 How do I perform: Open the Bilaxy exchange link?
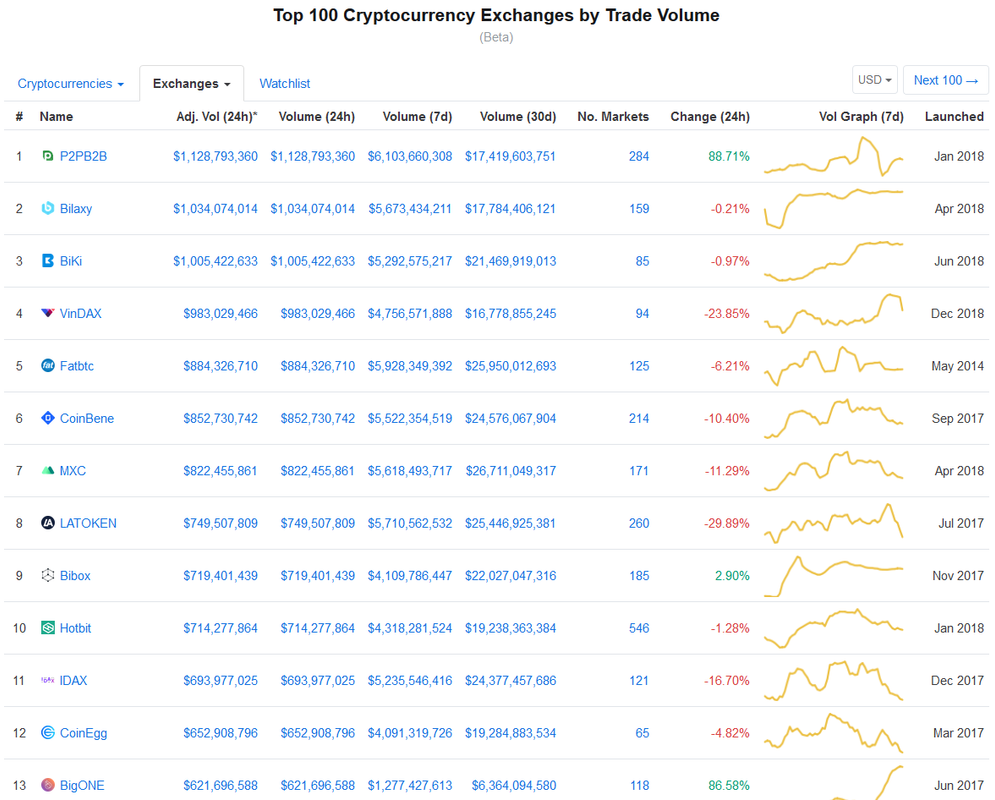[x=76, y=209]
